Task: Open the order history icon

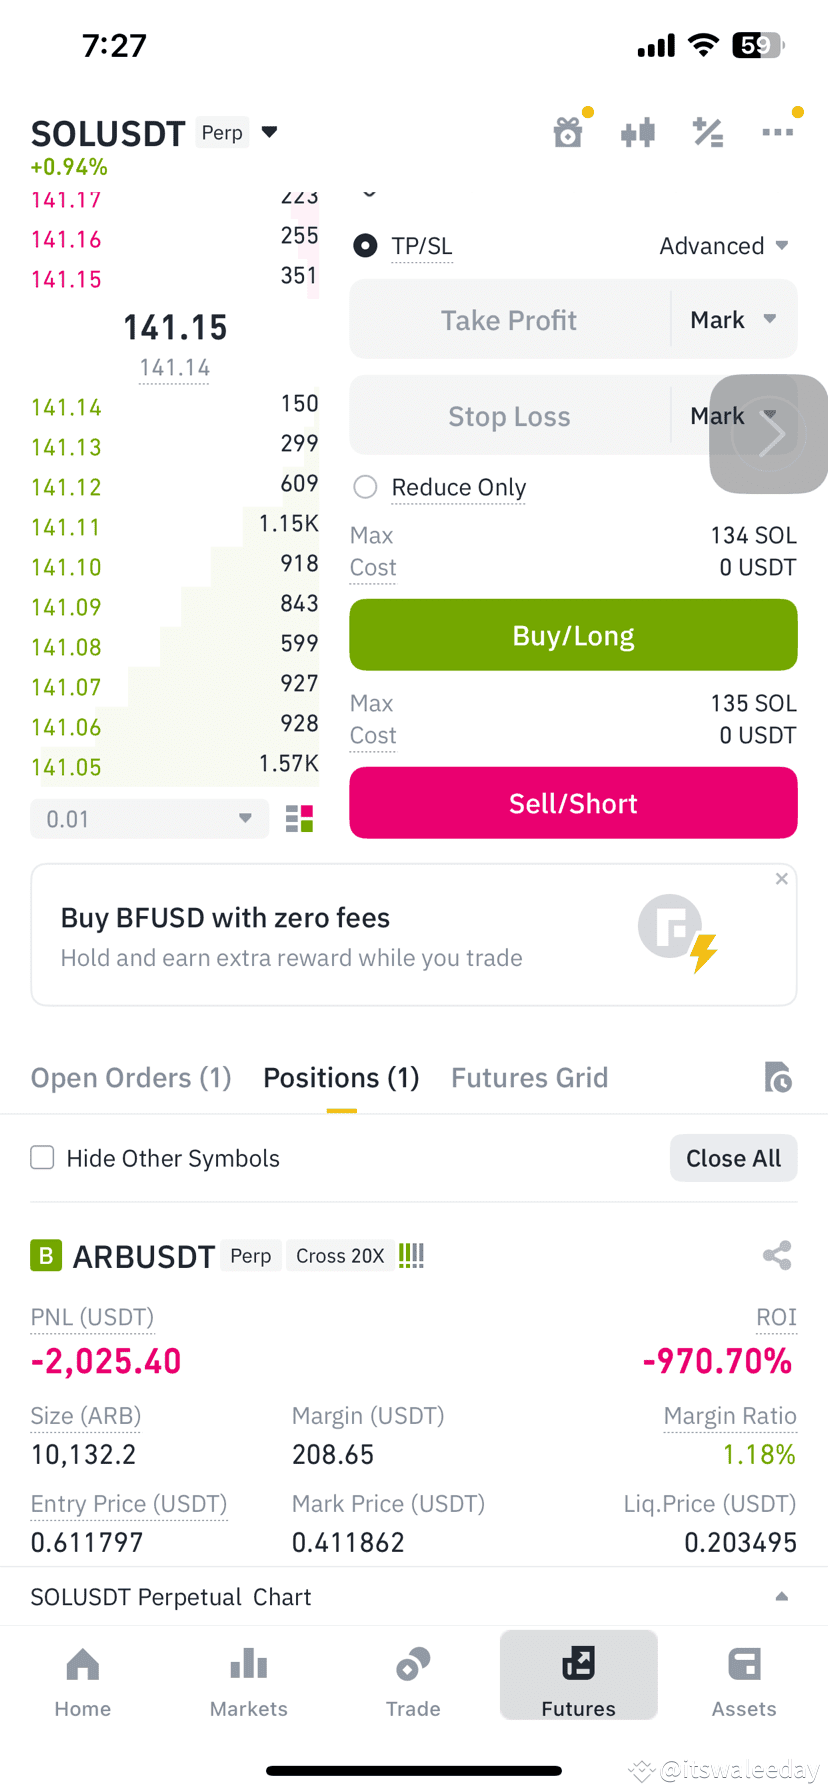Action: [x=778, y=1077]
